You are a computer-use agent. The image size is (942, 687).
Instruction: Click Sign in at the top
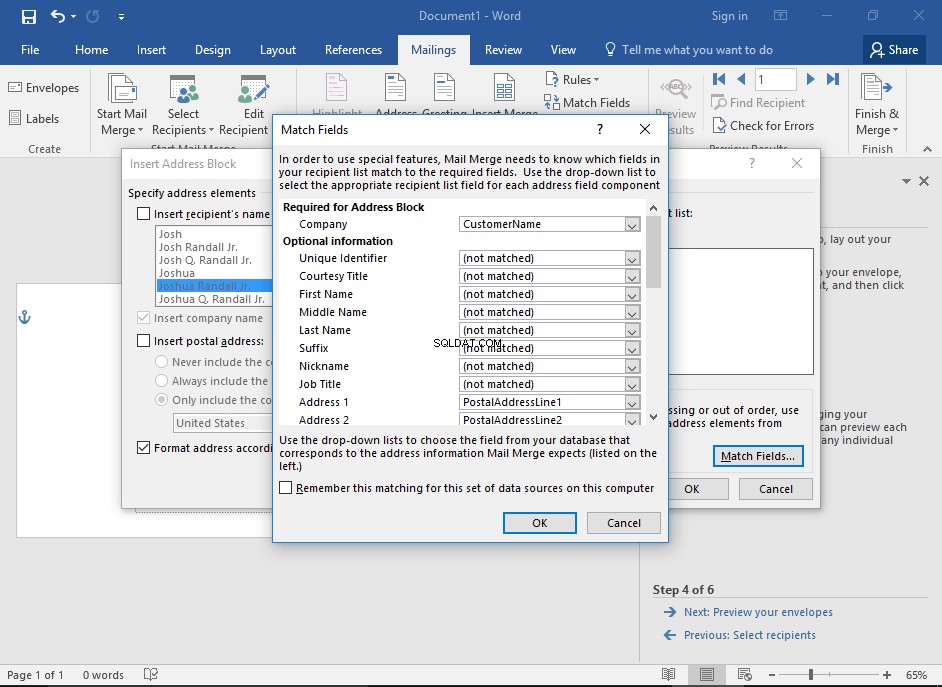coord(729,16)
